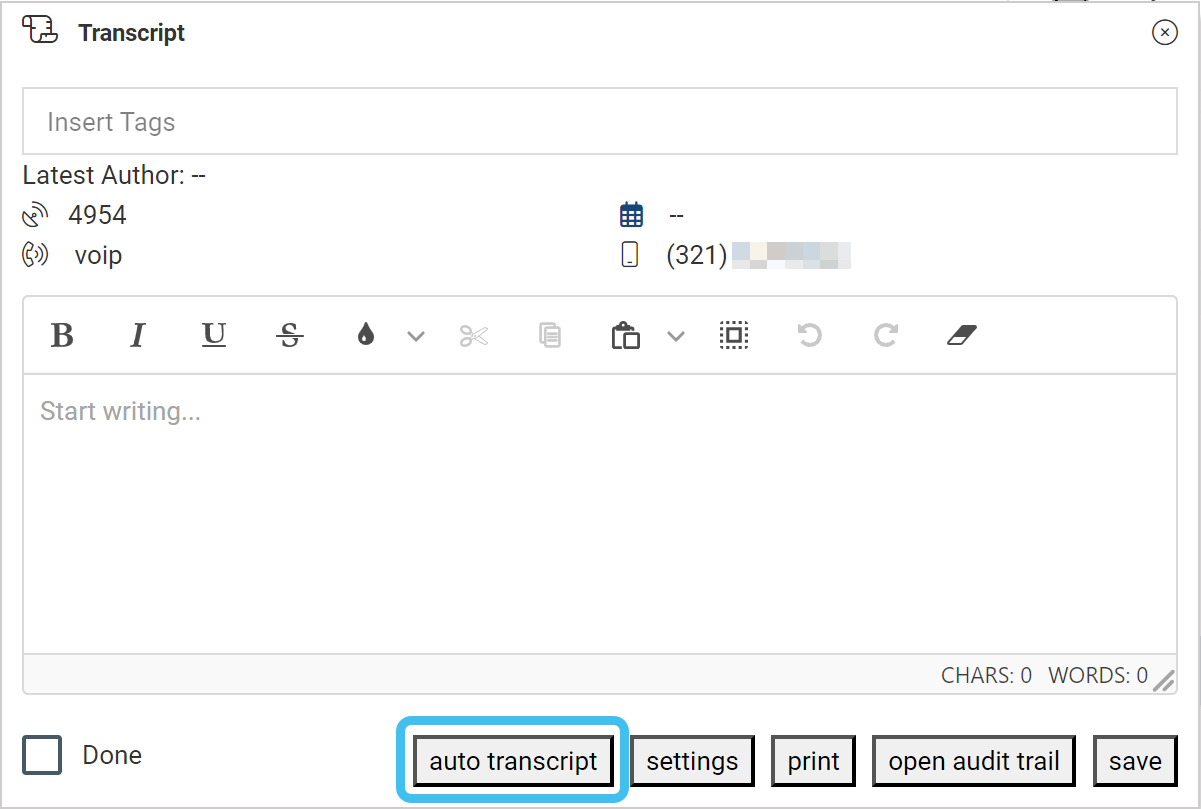Toggle underline text style
The height and width of the screenshot is (809, 1201).
tap(214, 336)
